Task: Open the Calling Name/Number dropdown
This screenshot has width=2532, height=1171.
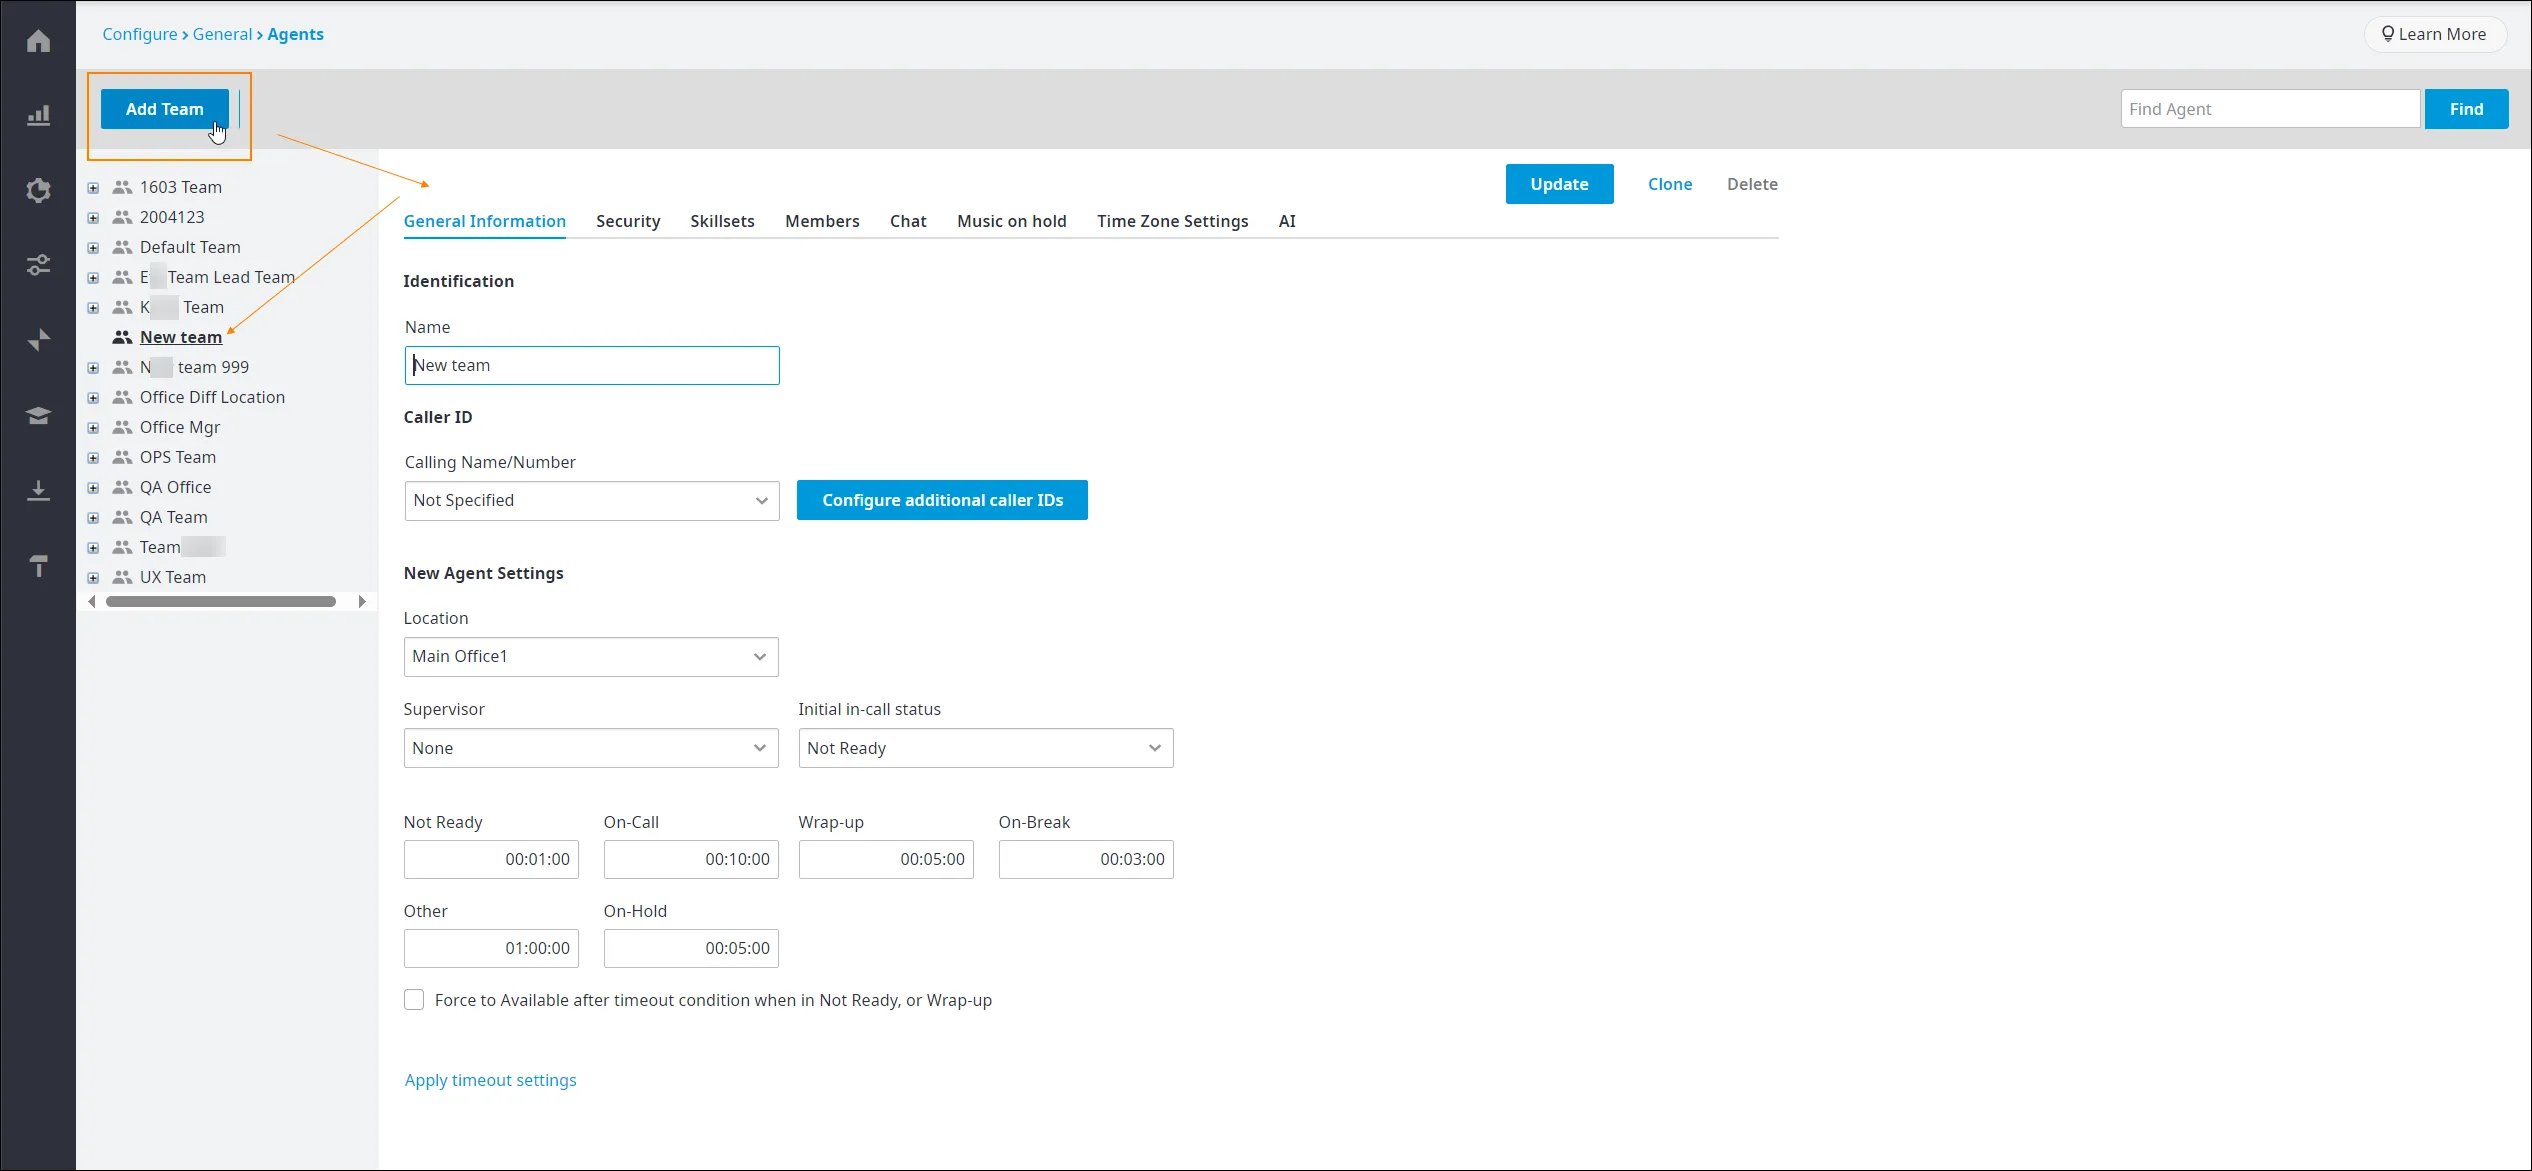Action: pos(592,501)
